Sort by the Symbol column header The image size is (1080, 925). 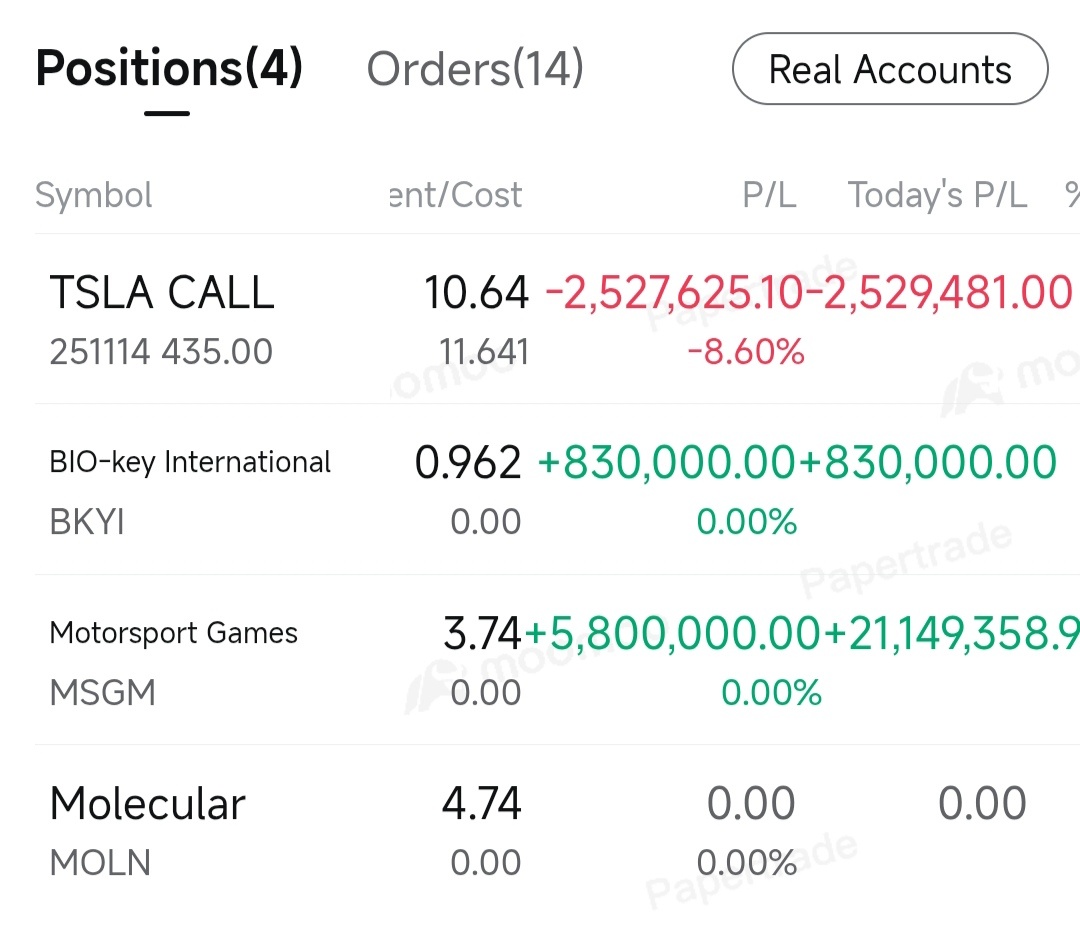94,195
